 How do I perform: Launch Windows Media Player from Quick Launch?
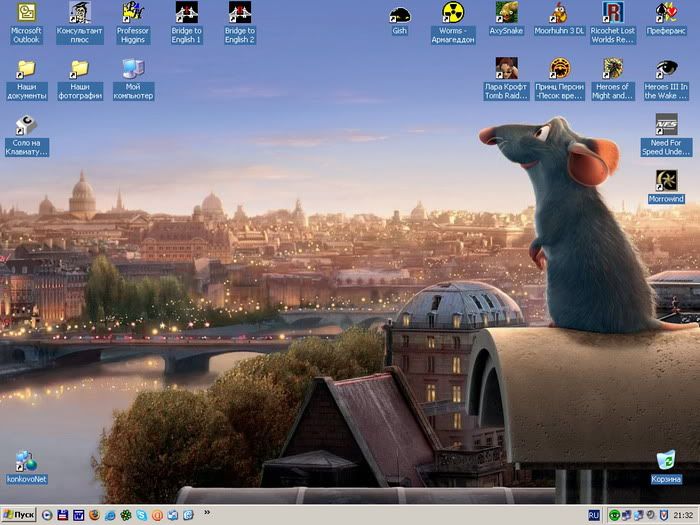(47, 515)
